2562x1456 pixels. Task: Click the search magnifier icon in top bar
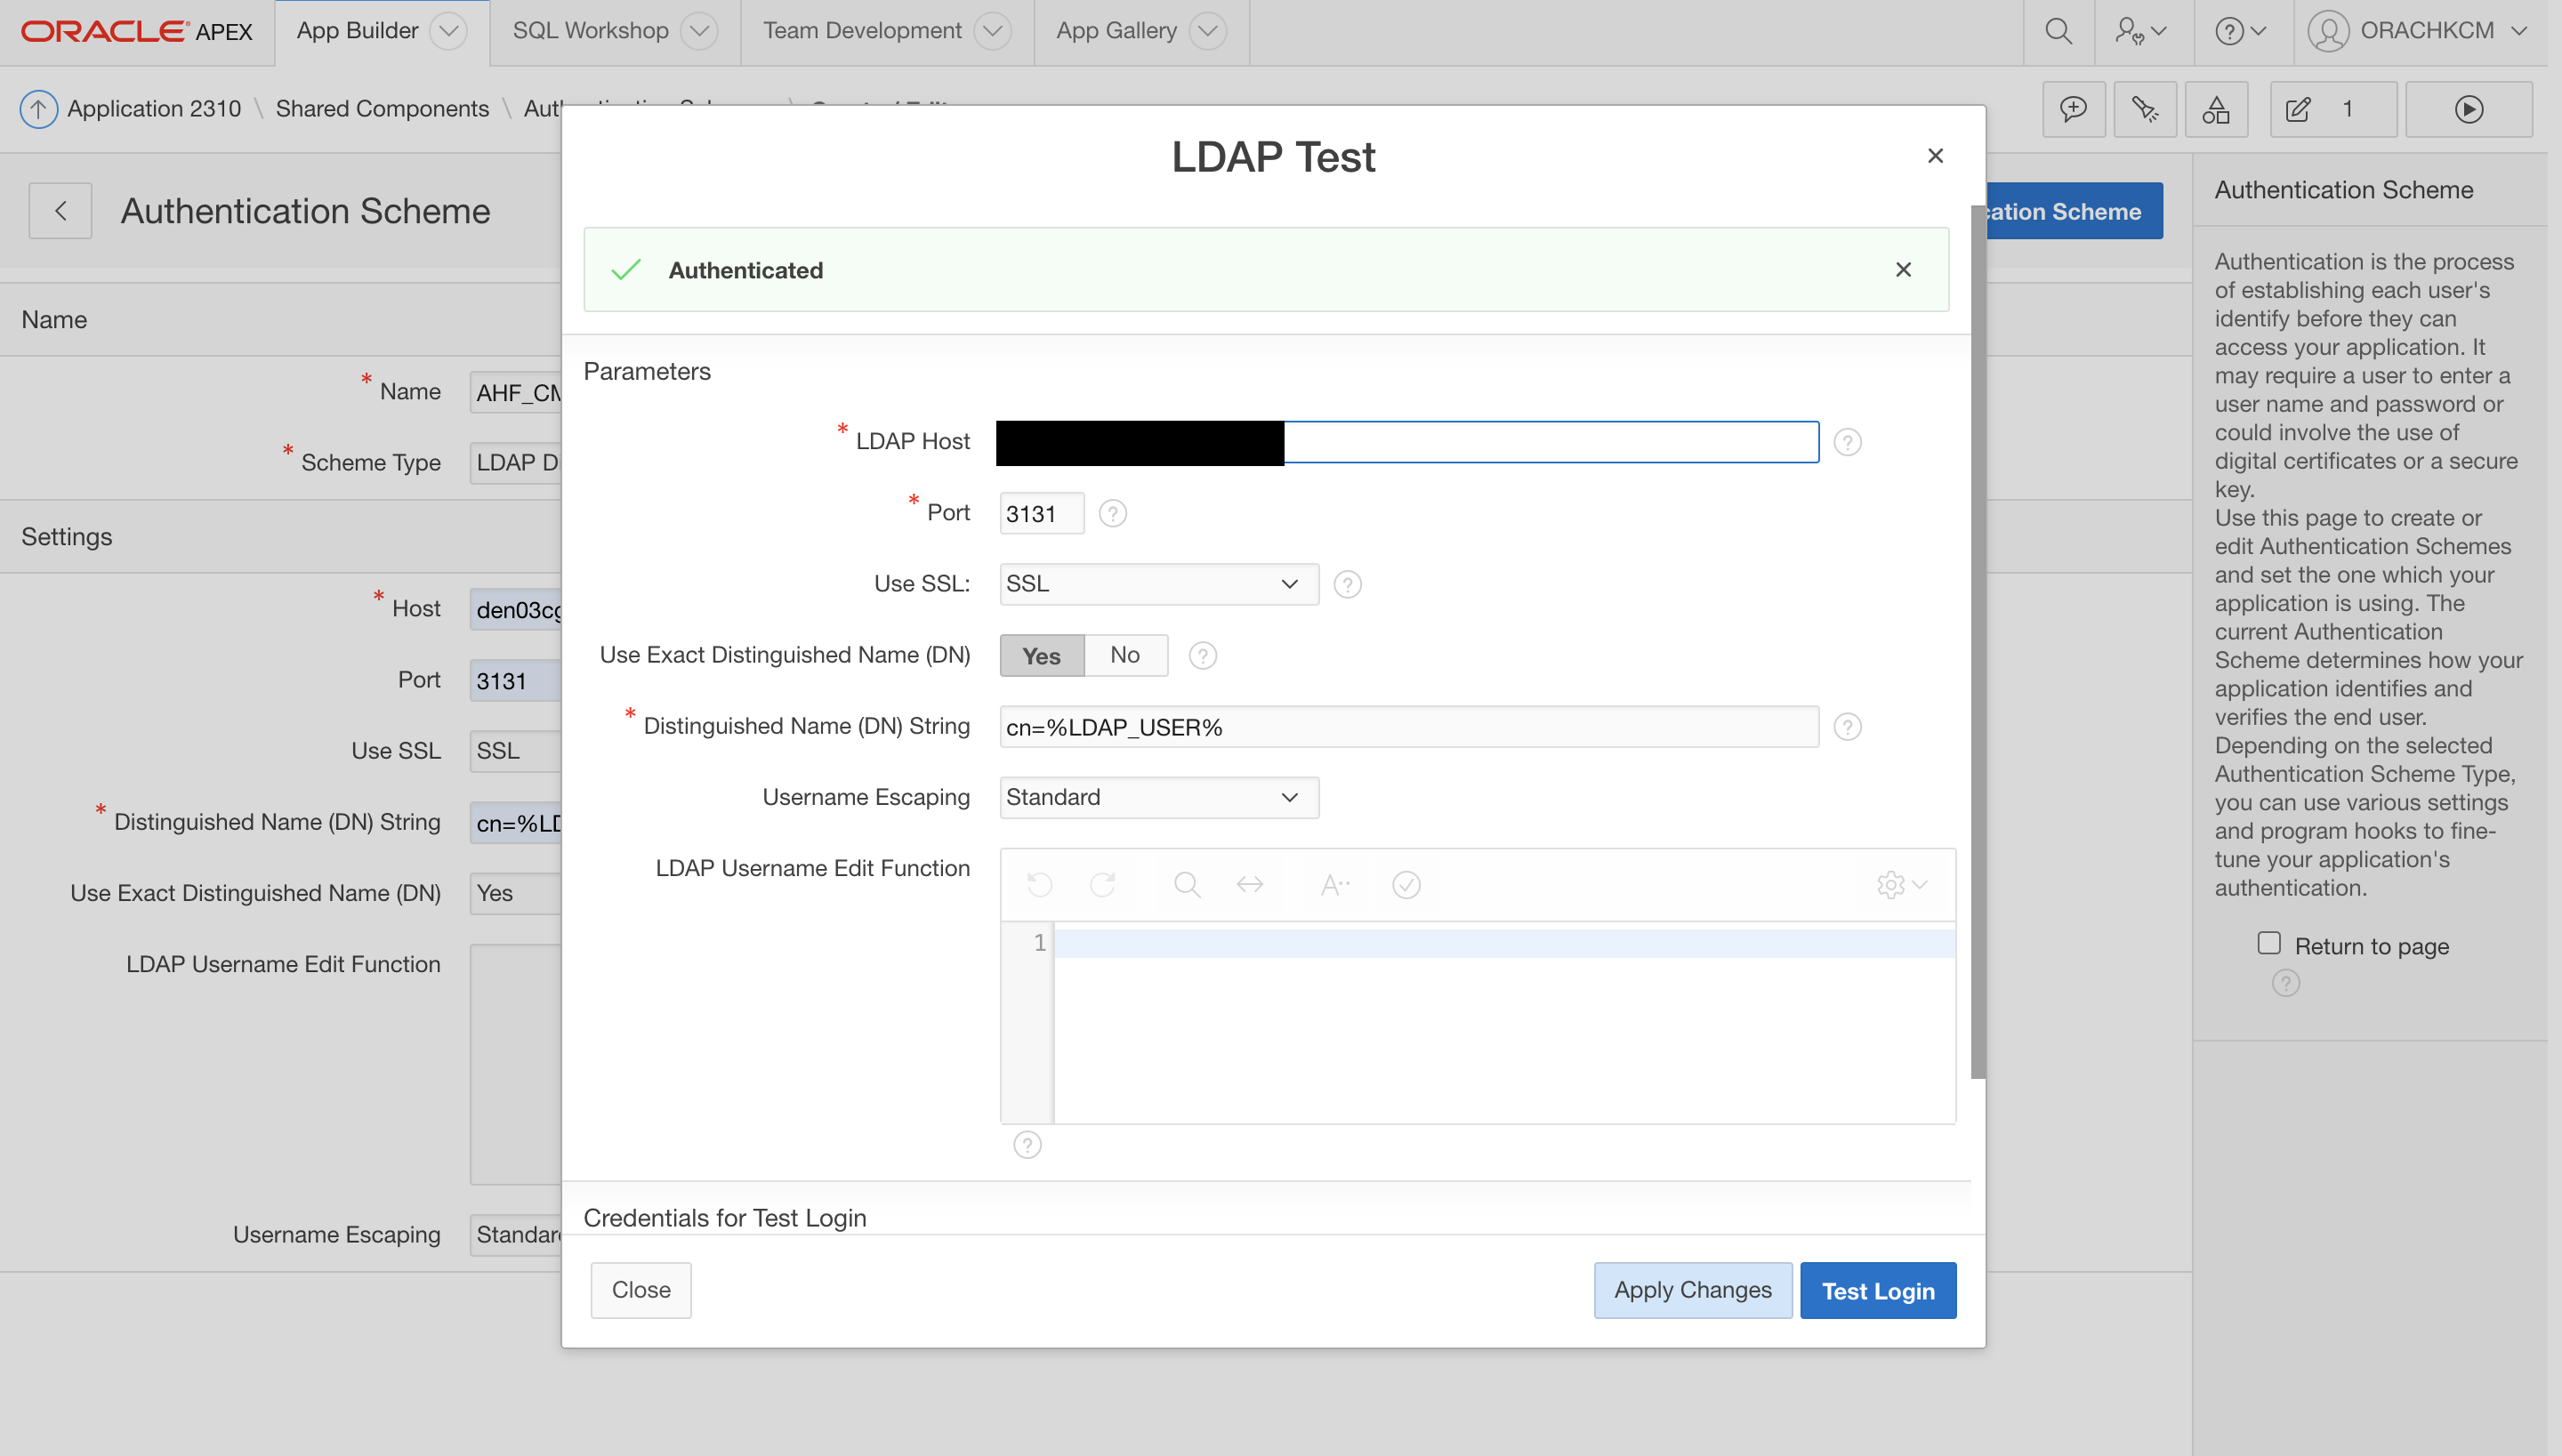2058,31
